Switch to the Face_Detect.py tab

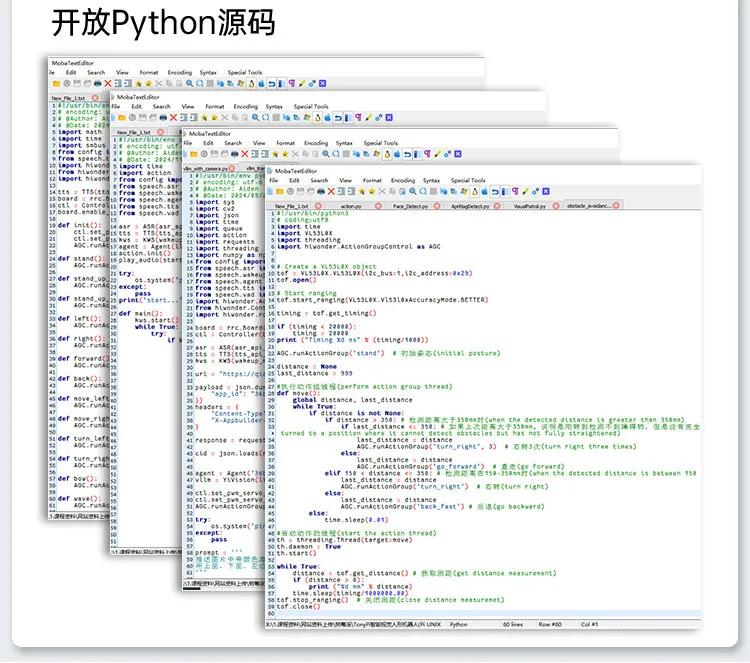pyautogui.click(x=410, y=206)
